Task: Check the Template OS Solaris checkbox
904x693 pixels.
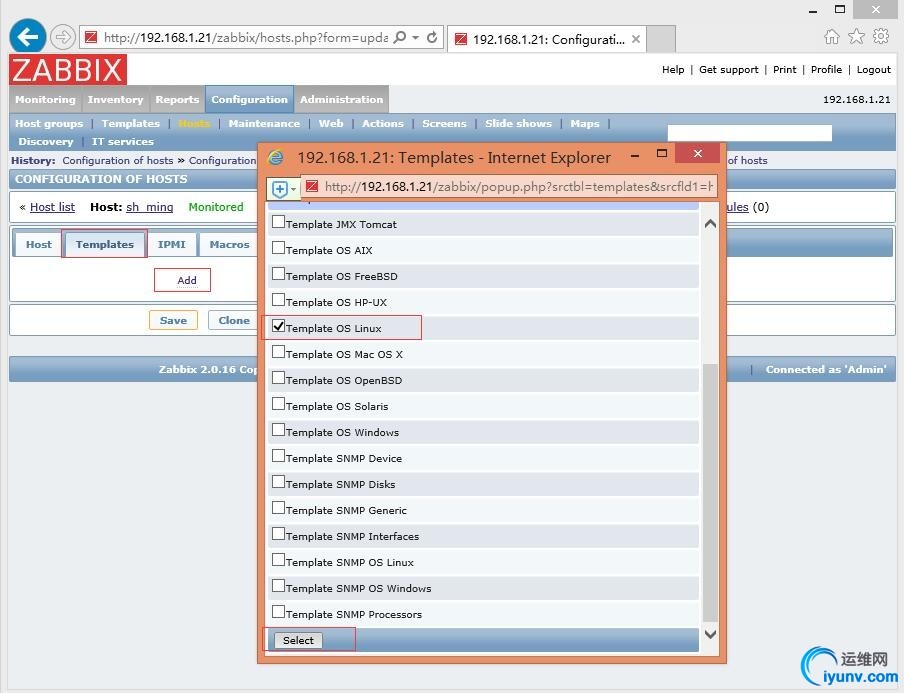Action: click(278, 404)
